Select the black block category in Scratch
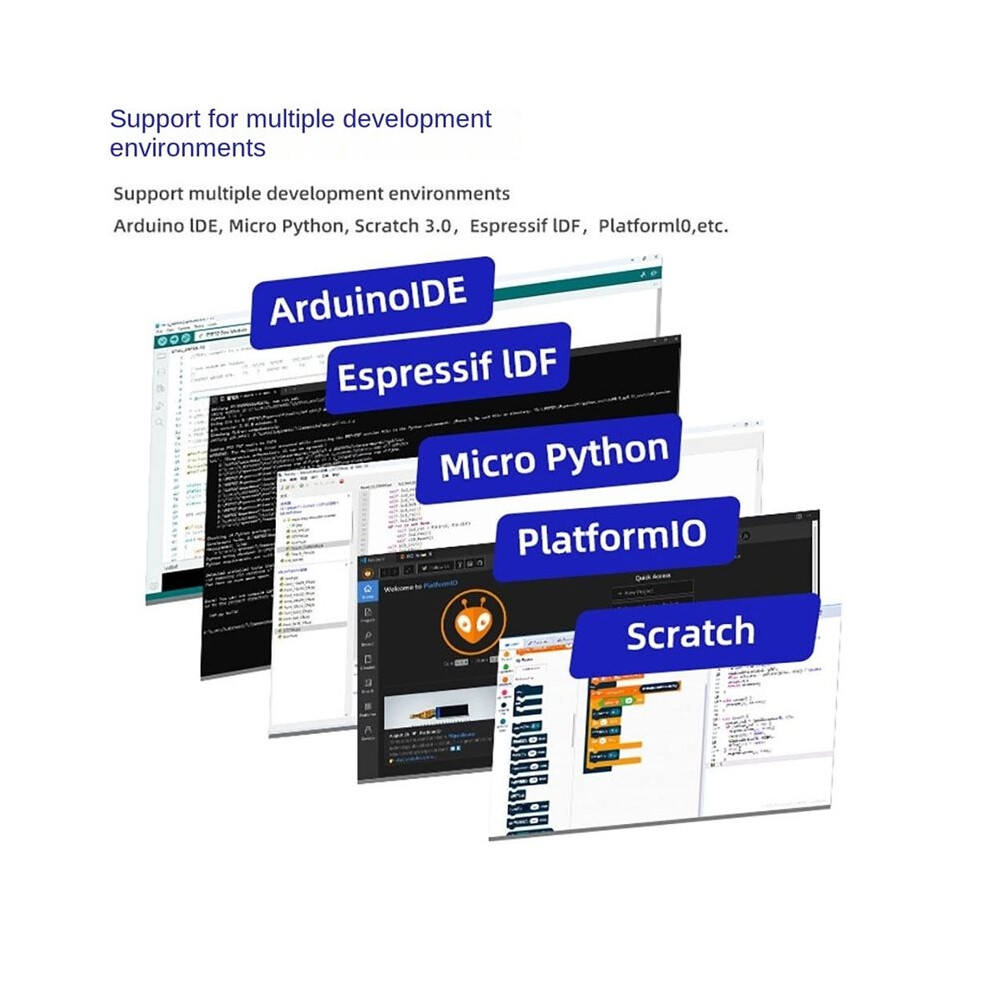This screenshot has height=990, width=990. (503, 705)
